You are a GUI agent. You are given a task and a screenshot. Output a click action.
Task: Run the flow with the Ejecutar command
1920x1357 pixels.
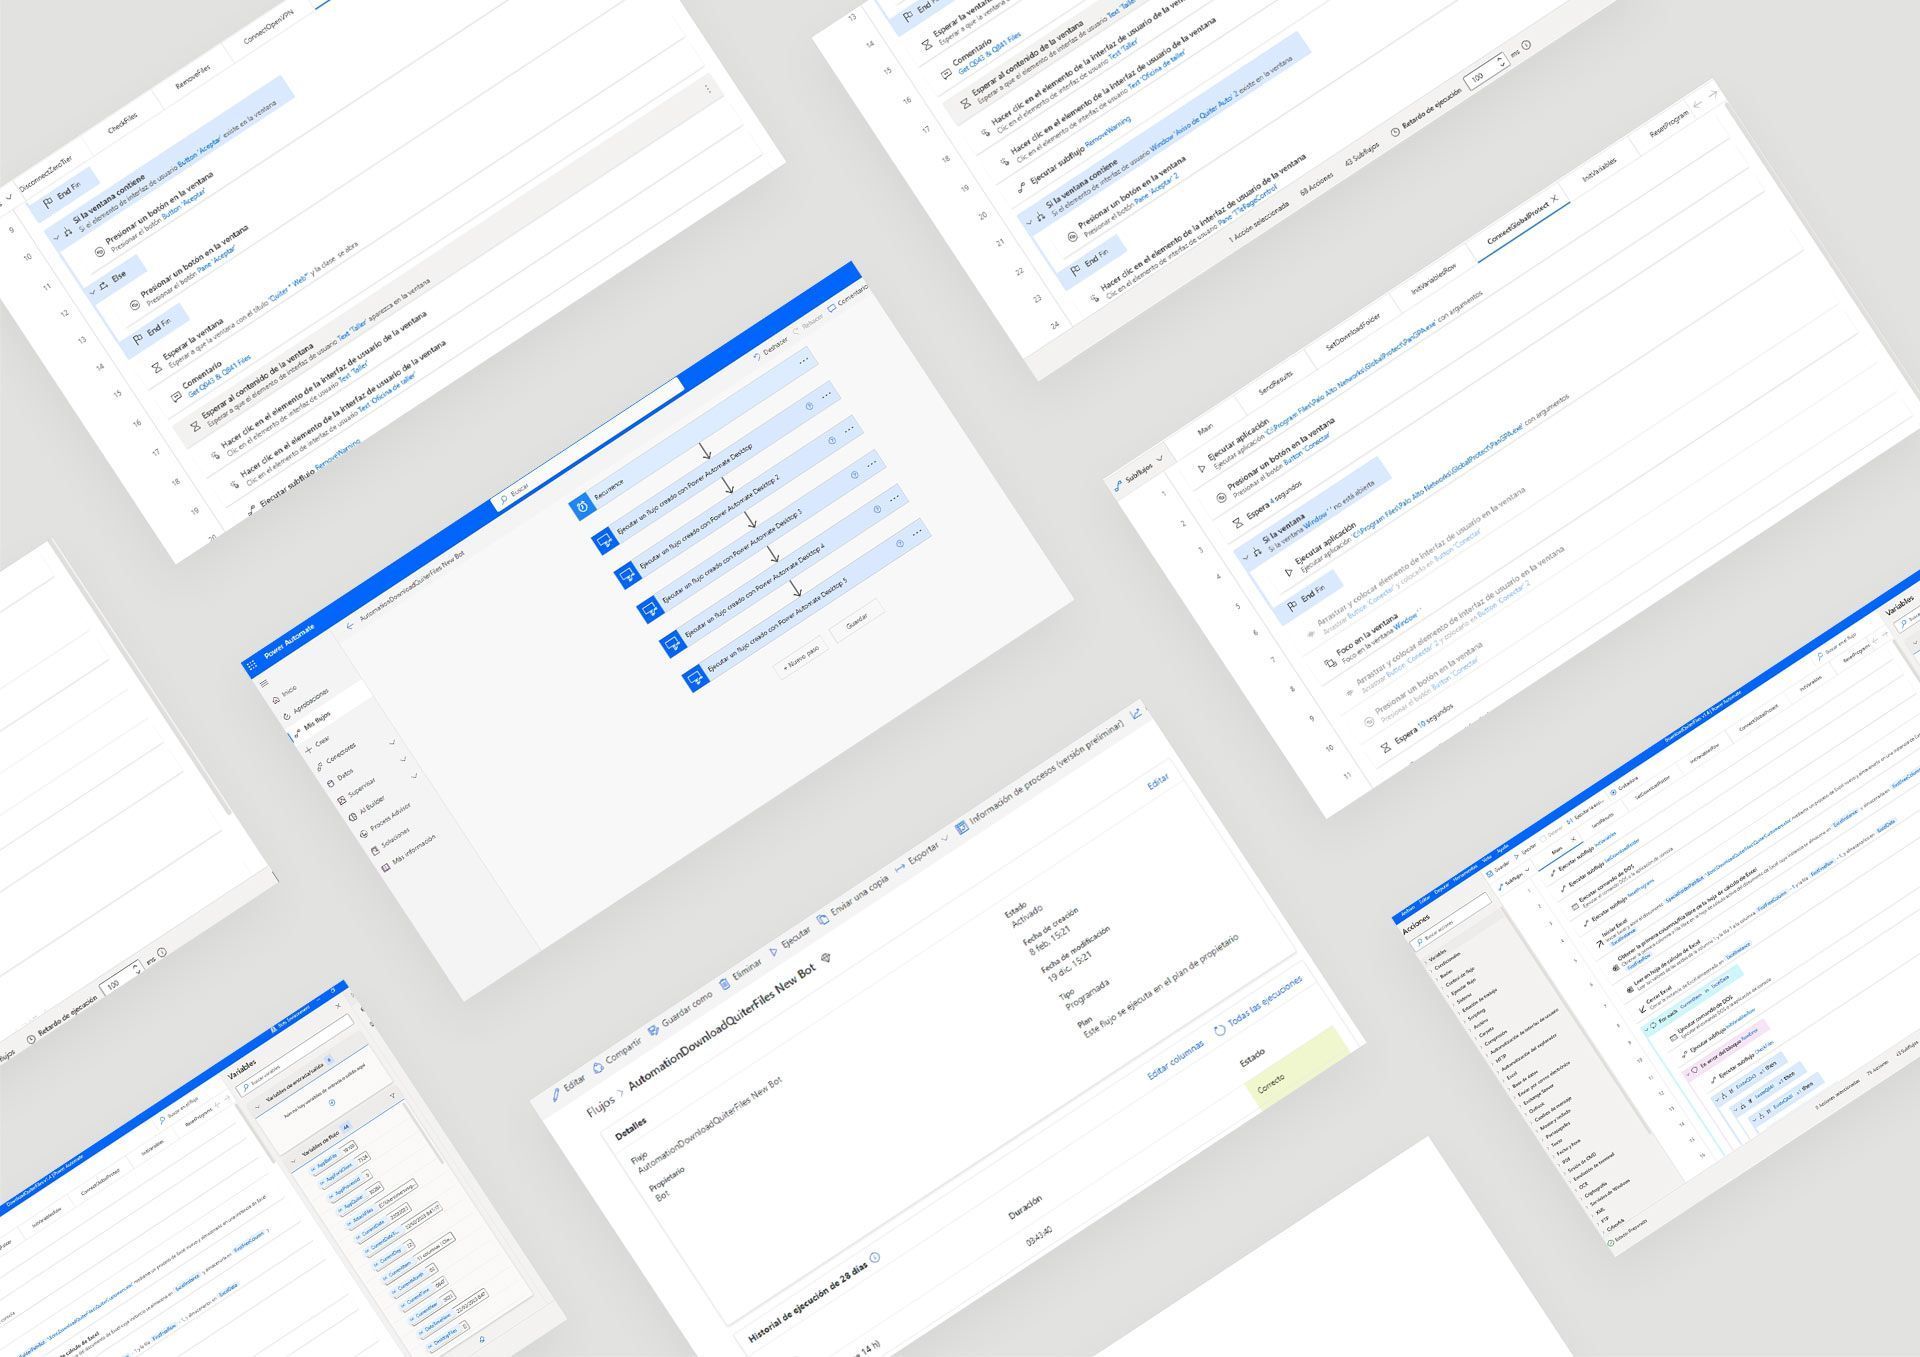(790, 943)
